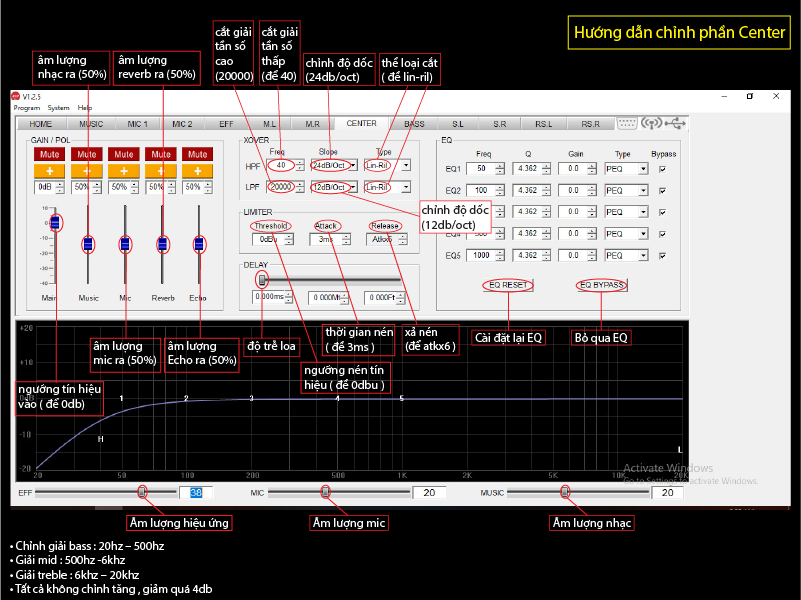Click the DELAY slider handle
Screen dimensions: 801x600
click(x=262, y=280)
